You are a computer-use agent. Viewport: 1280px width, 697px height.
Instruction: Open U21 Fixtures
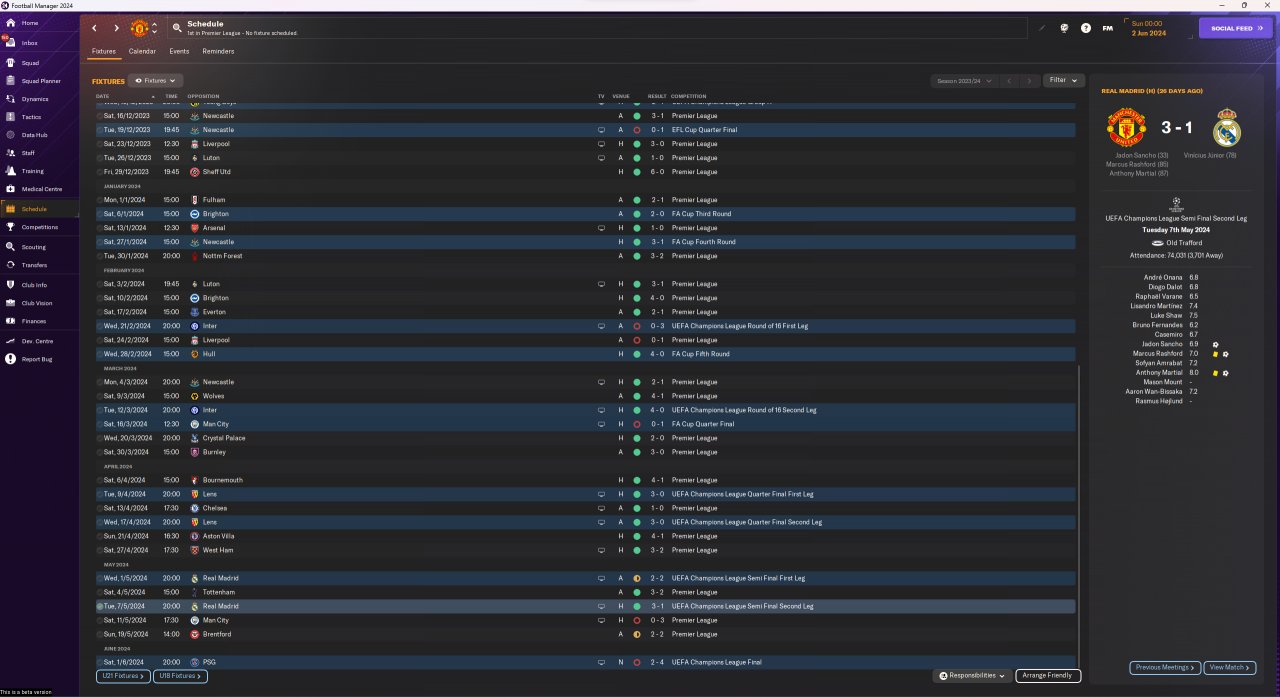[x=123, y=676]
